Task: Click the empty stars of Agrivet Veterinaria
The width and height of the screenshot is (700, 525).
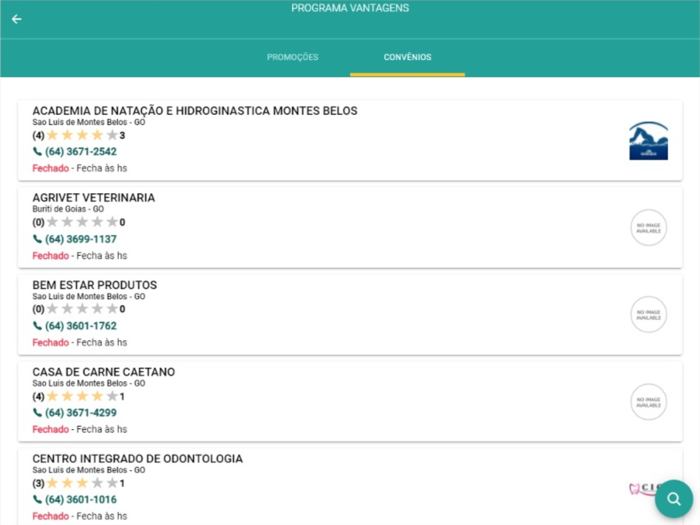Action: click(82, 222)
